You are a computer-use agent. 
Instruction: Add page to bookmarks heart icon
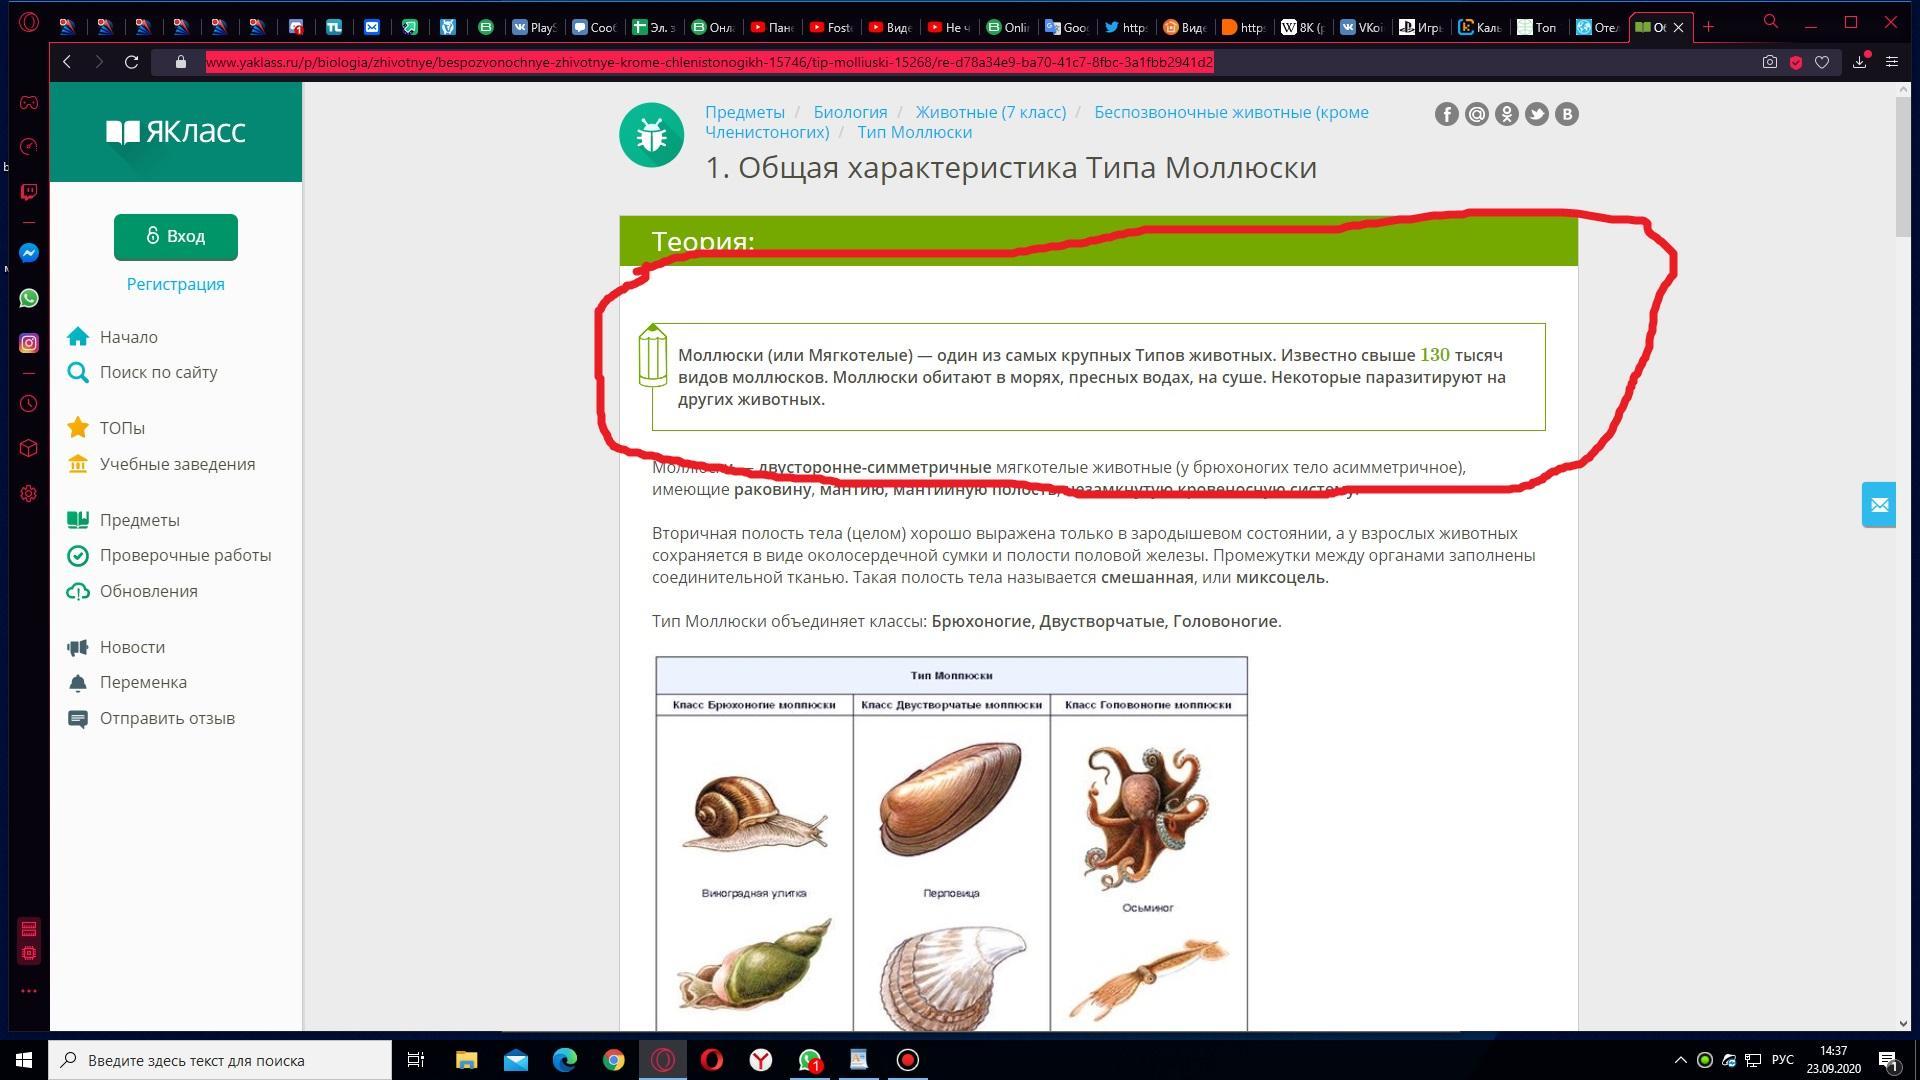pyautogui.click(x=1822, y=62)
